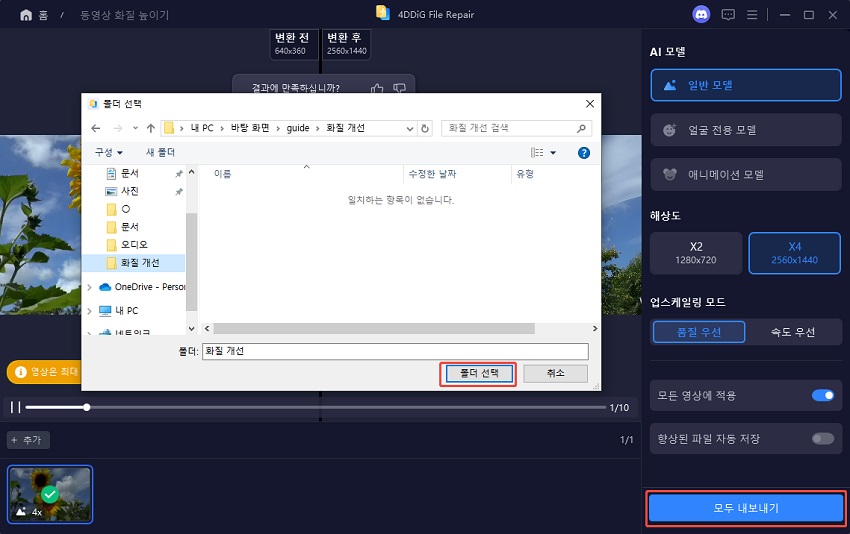
Task: Refresh the folder address bar
Action: (425, 128)
